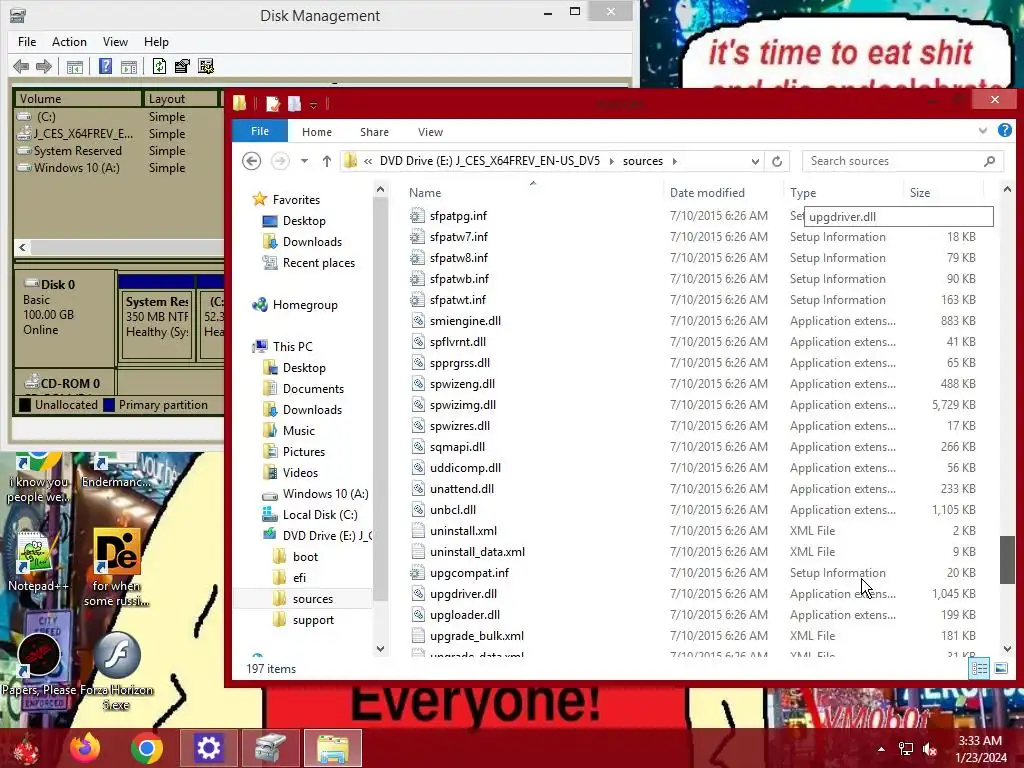Open the Music folder under This PC
Viewport: 1024px width, 768px height.
click(x=298, y=430)
